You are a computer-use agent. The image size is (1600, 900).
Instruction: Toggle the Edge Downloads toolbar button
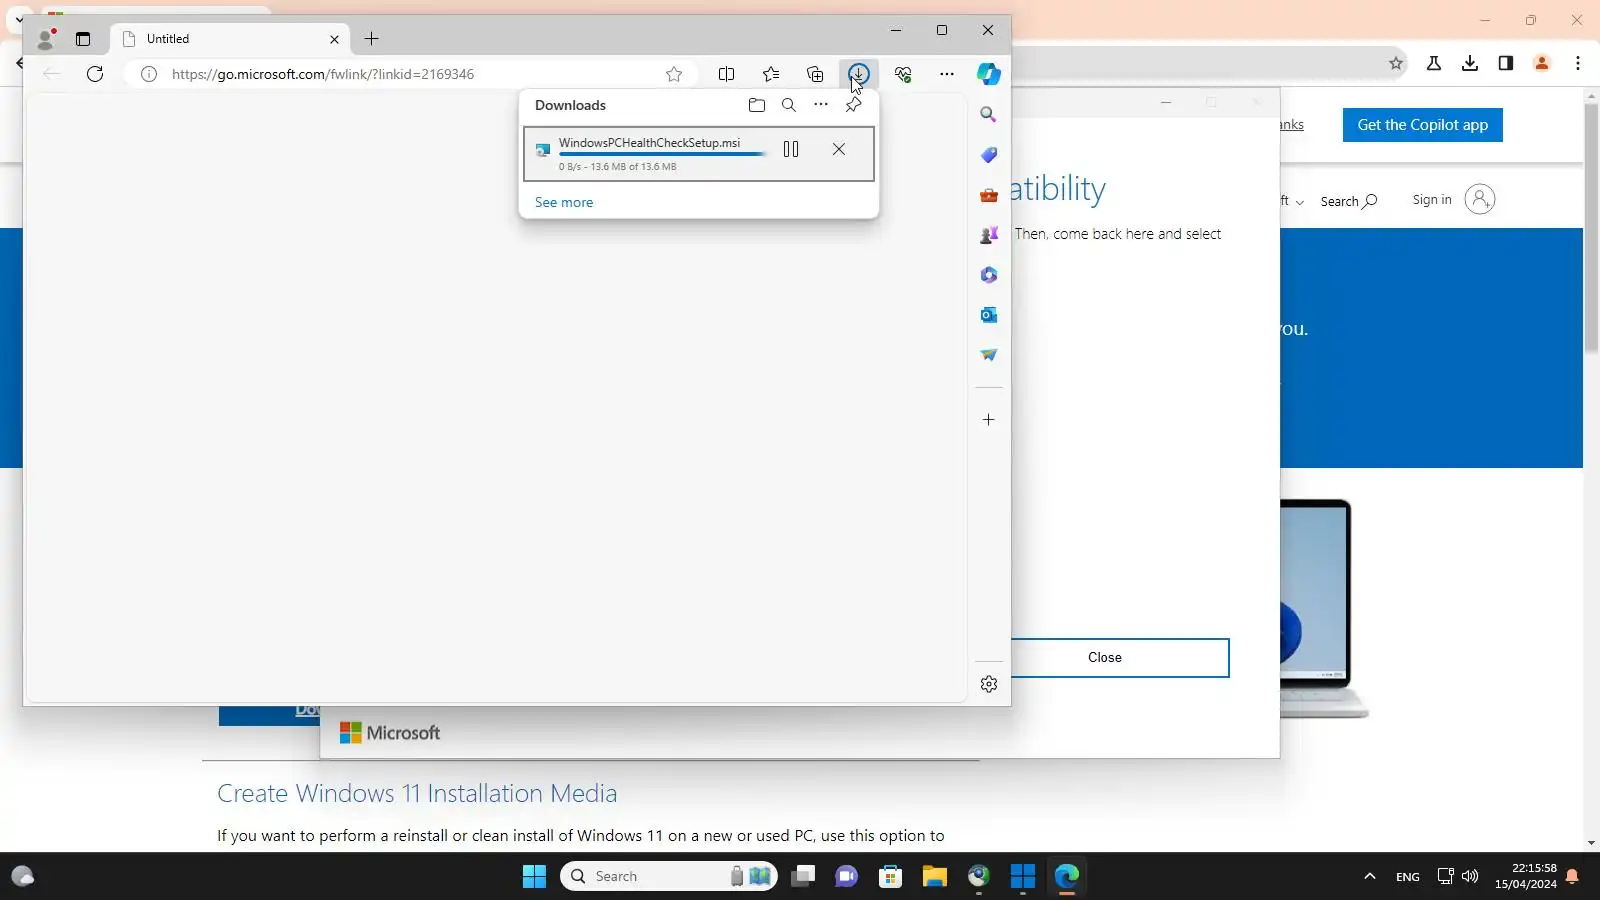[x=859, y=74]
